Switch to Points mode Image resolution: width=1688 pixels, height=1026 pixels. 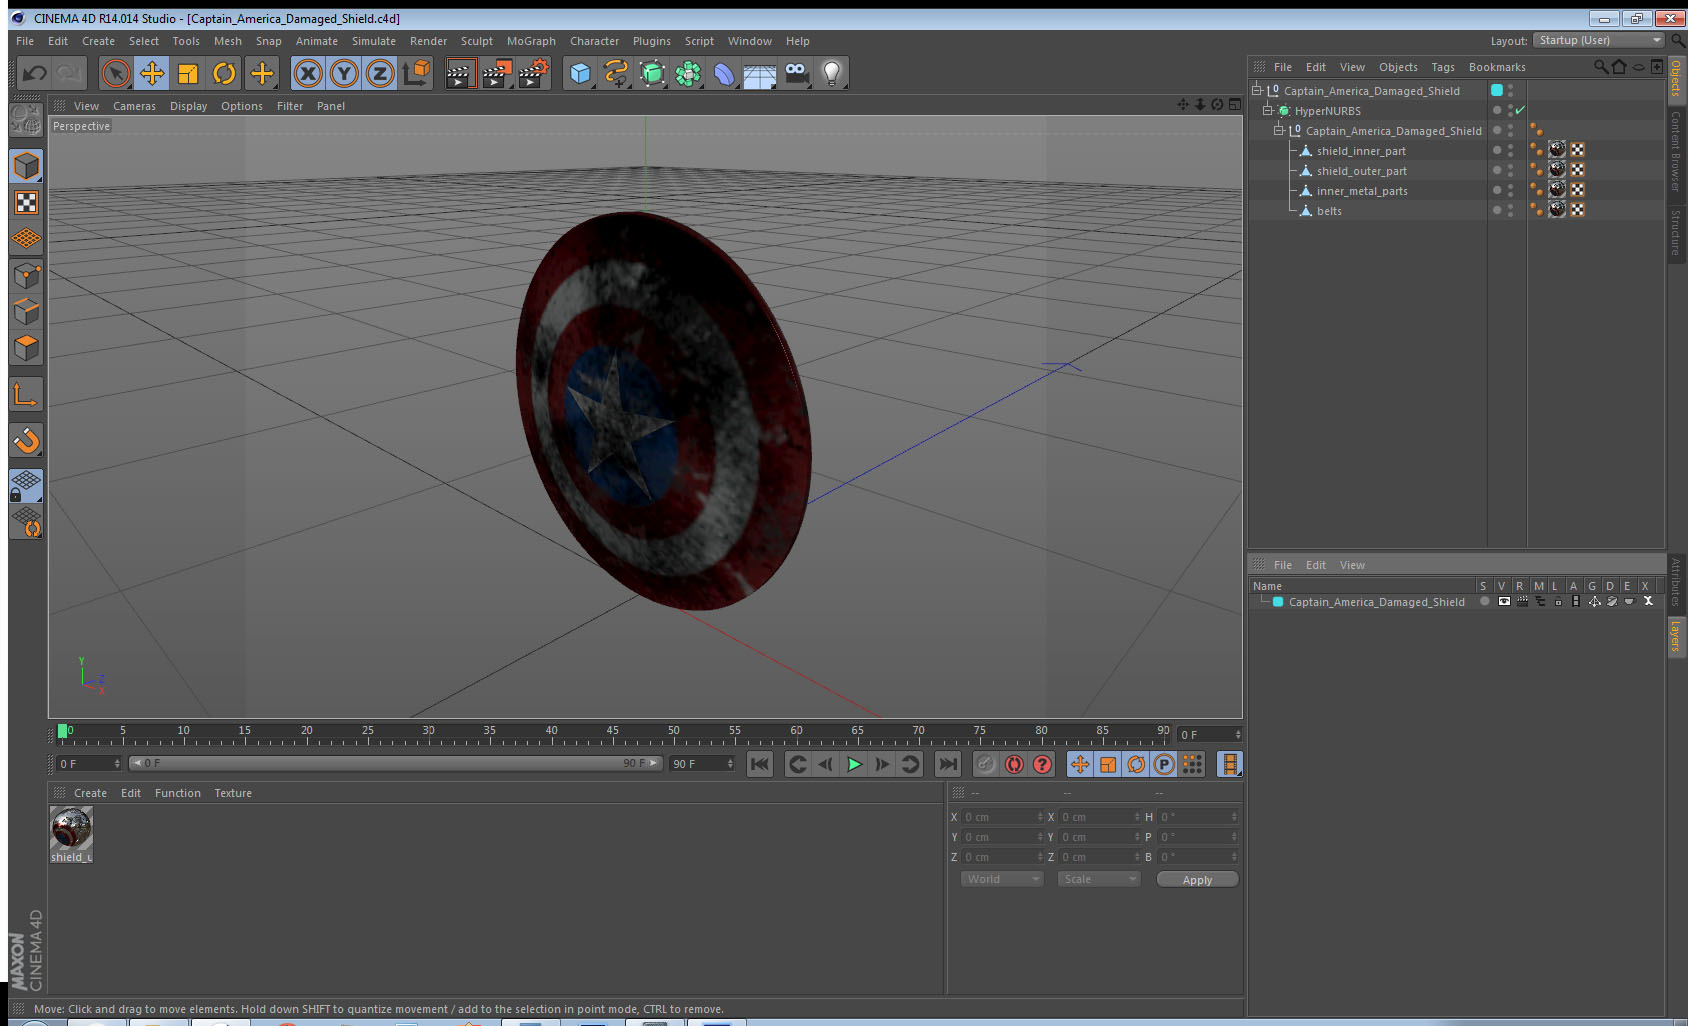[x=26, y=275]
